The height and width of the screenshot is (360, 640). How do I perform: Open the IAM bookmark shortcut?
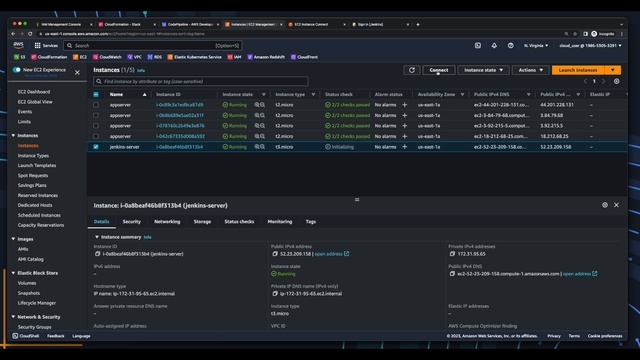[x=234, y=57]
